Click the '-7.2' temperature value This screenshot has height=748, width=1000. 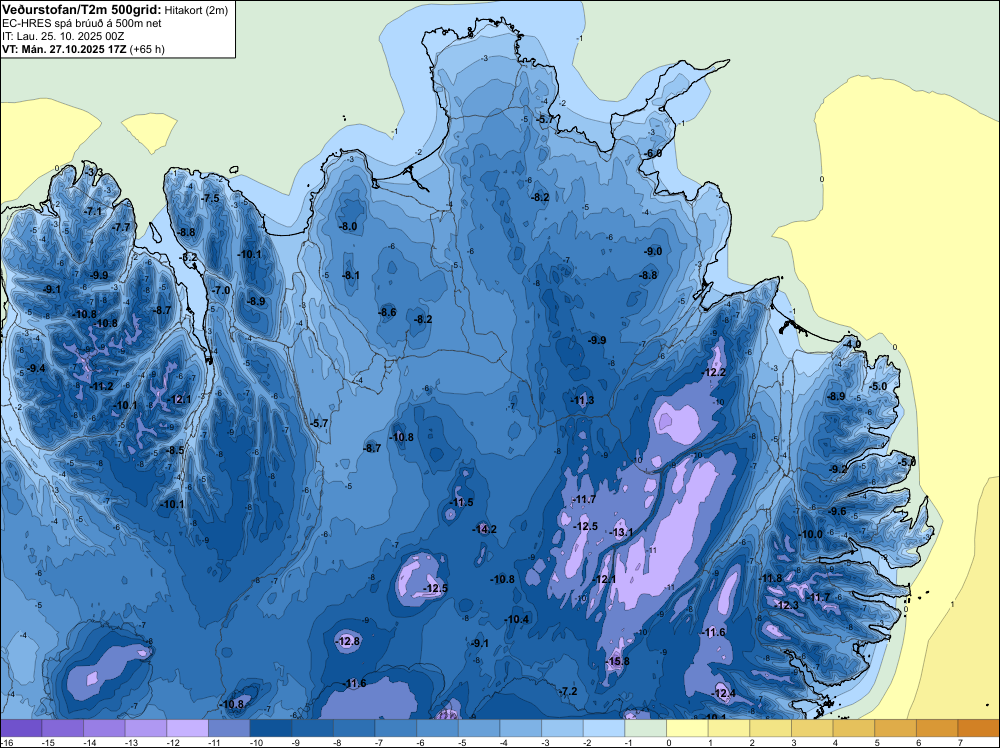[568, 691]
